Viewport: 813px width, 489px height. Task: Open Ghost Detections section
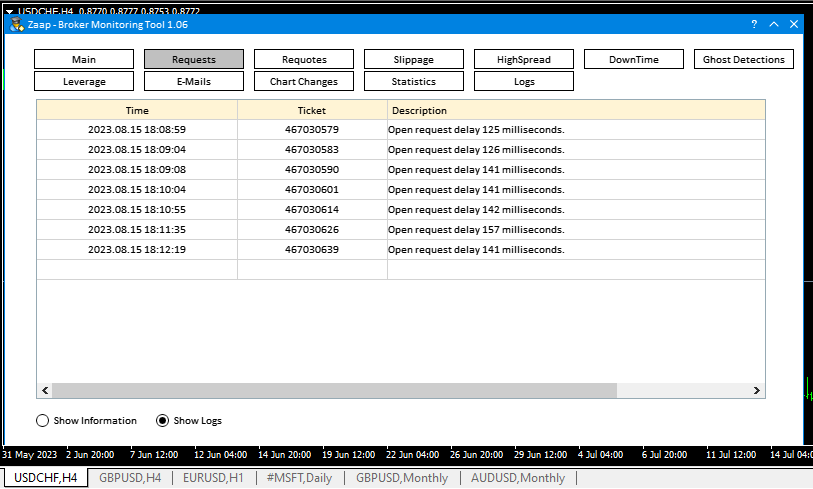744,59
